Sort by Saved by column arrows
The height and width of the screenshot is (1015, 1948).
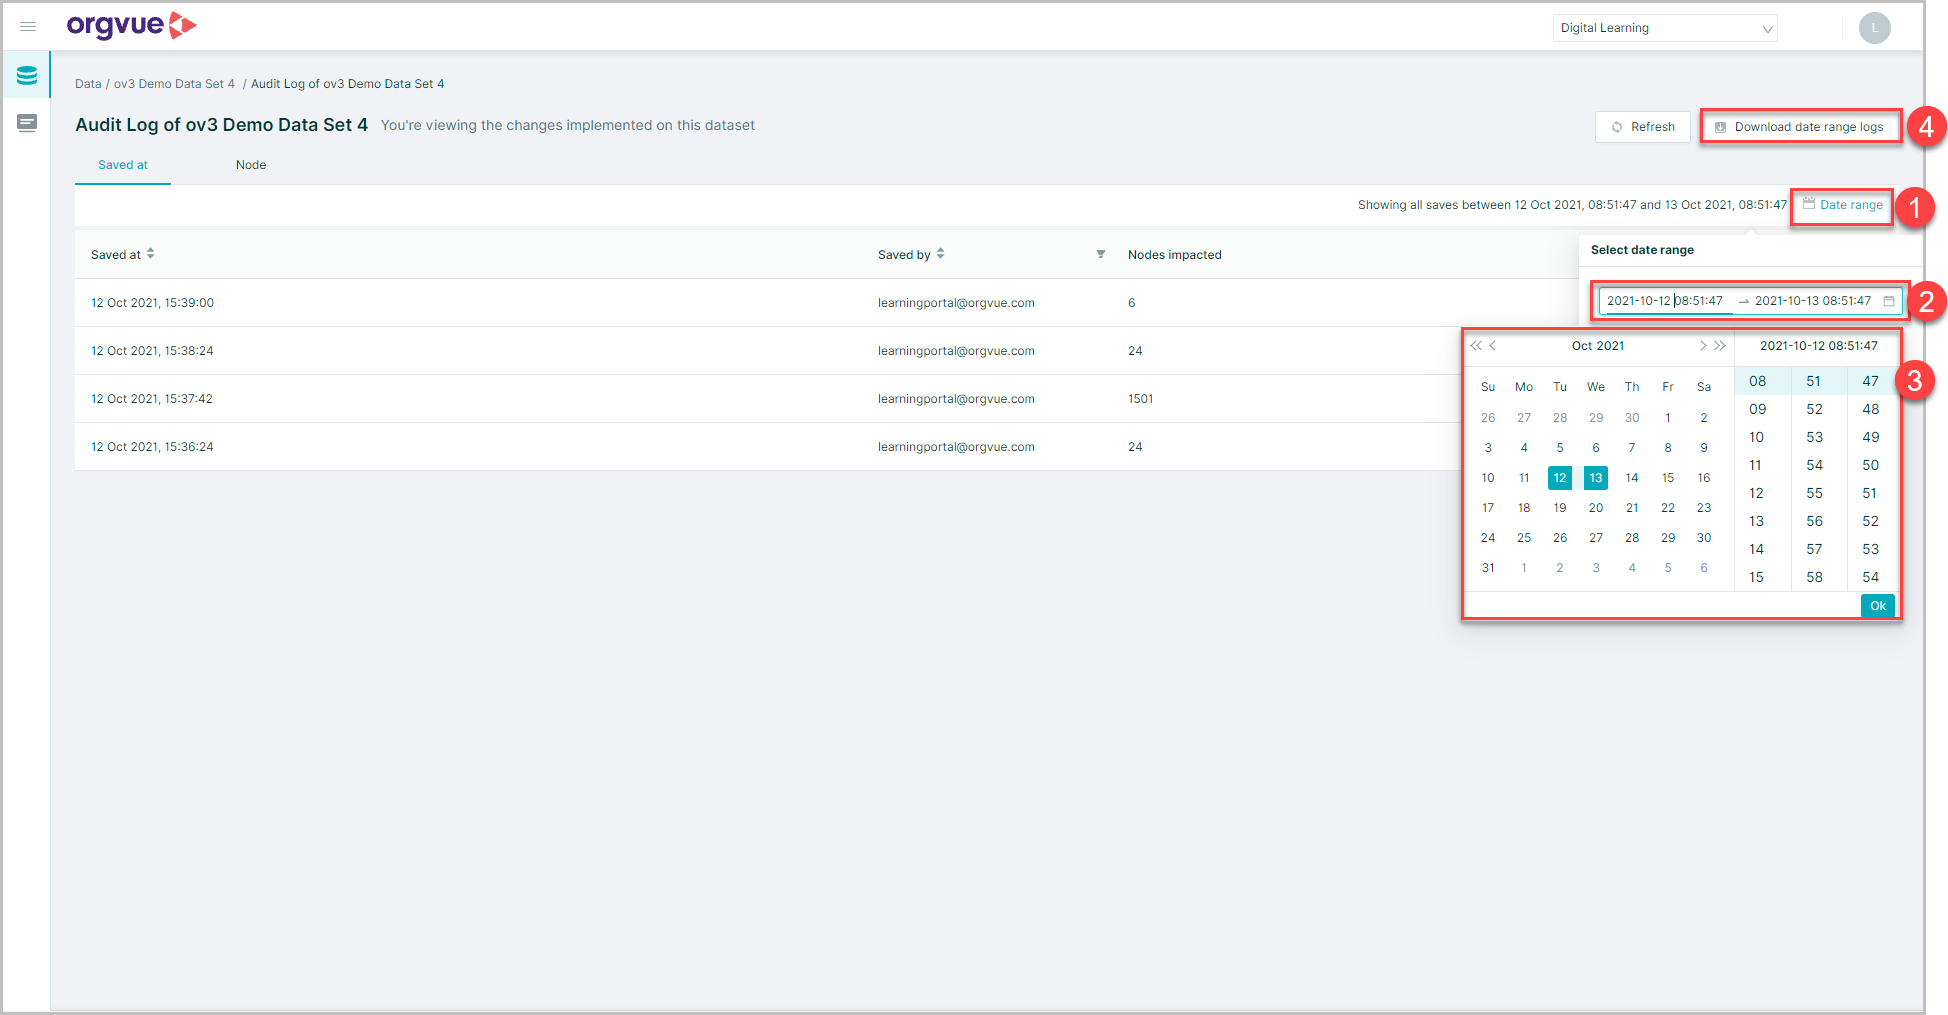pos(940,254)
